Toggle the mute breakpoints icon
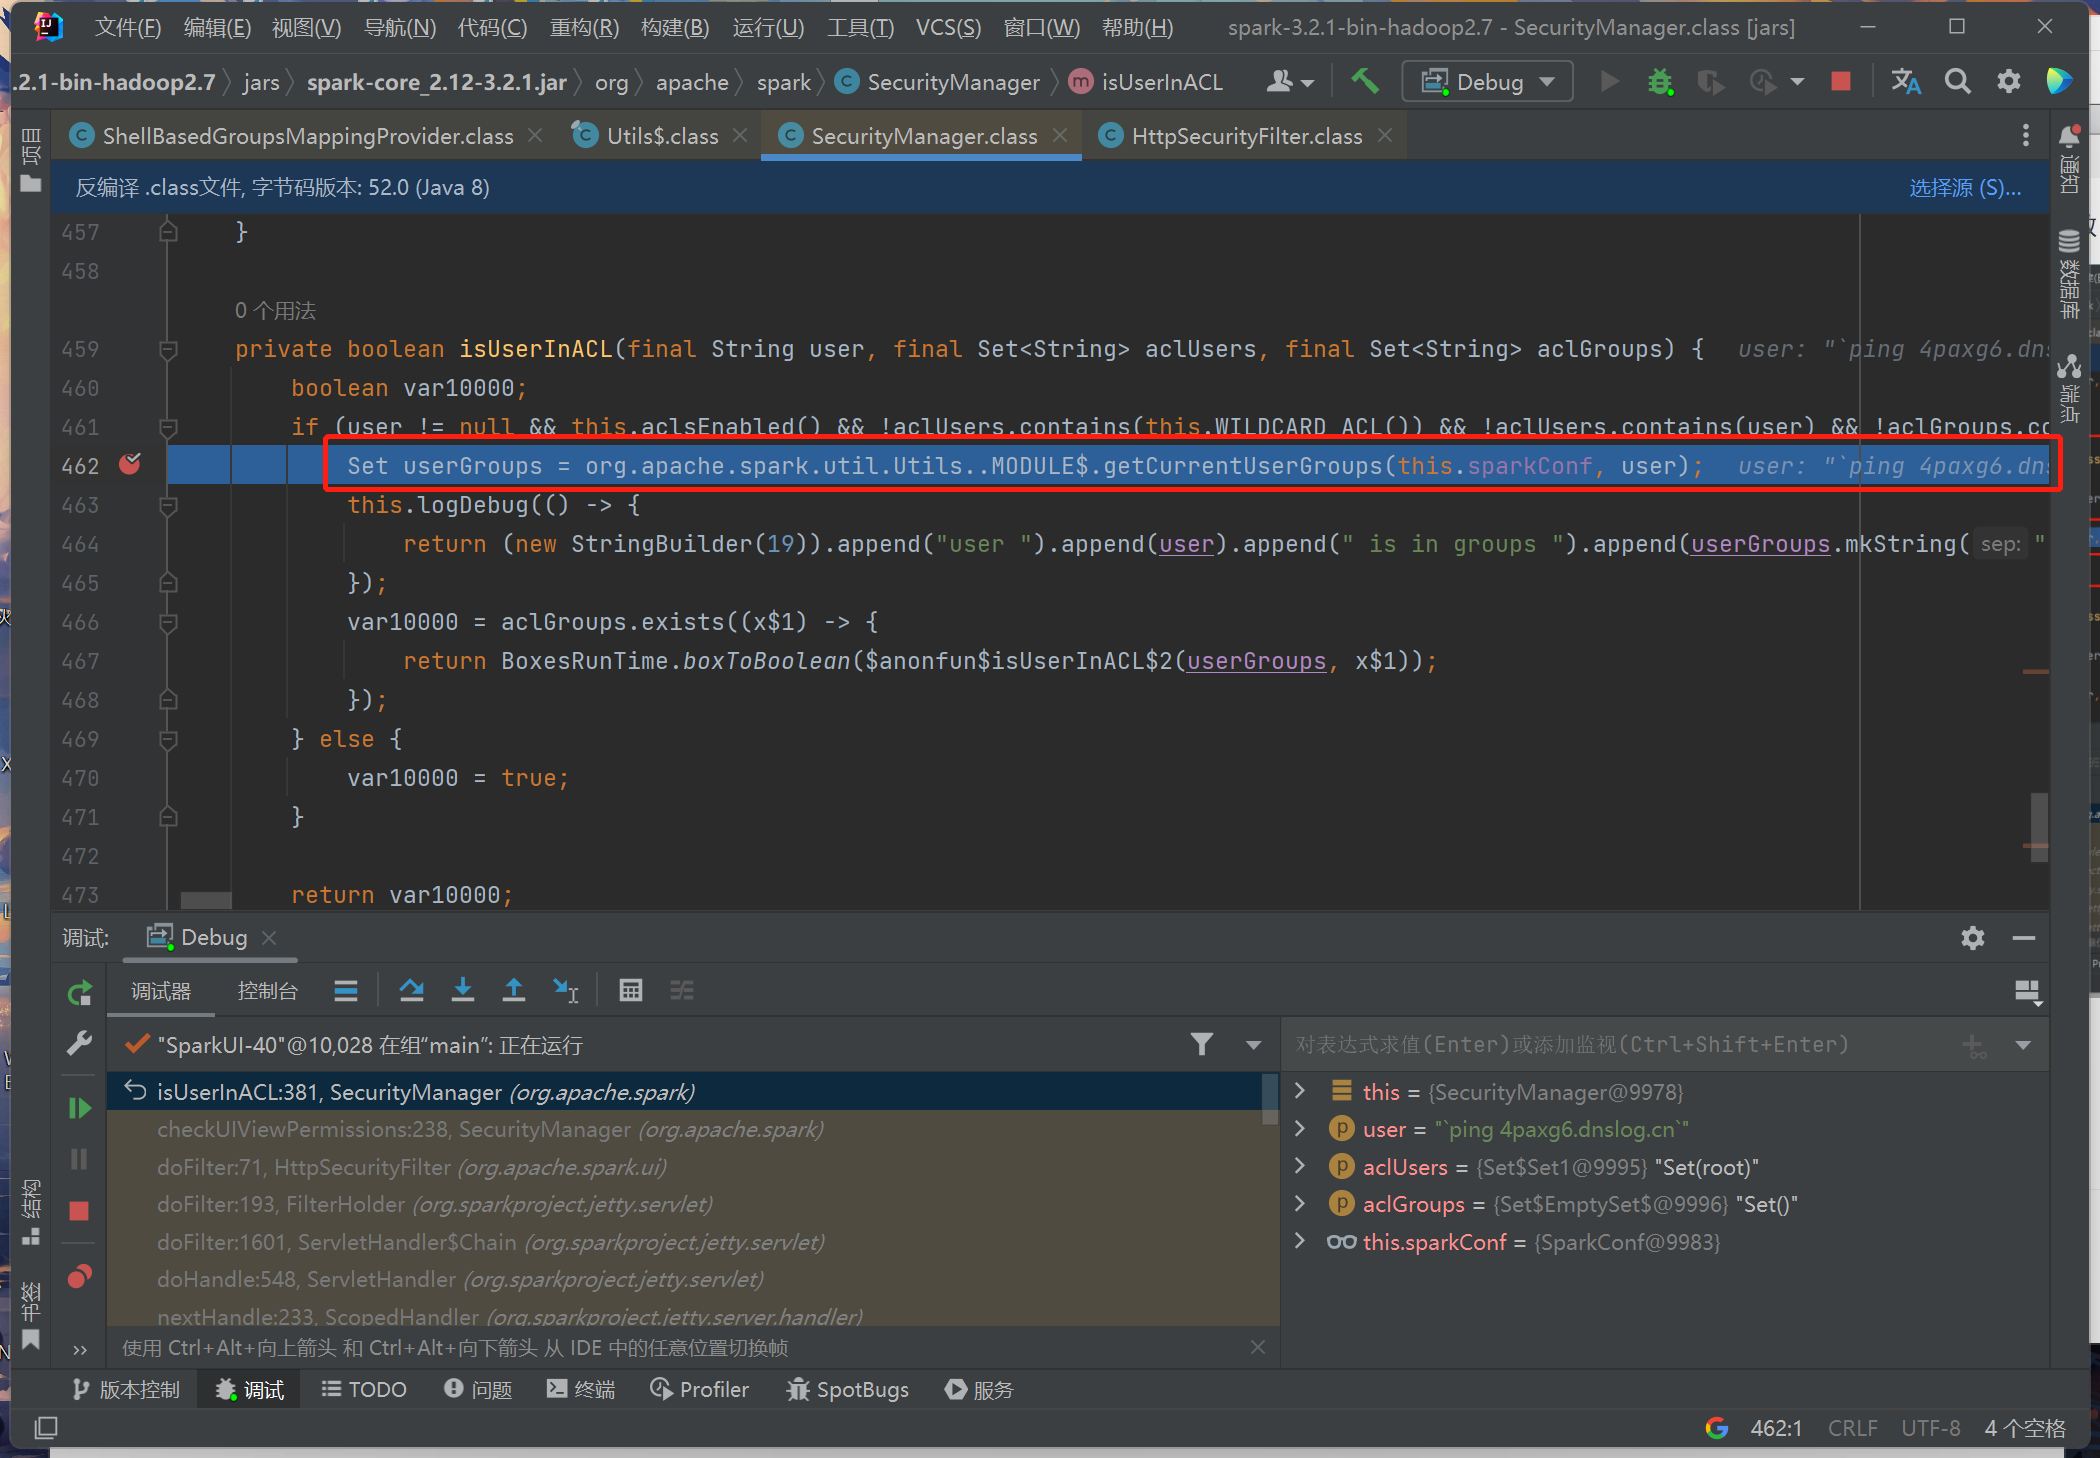 [79, 1277]
